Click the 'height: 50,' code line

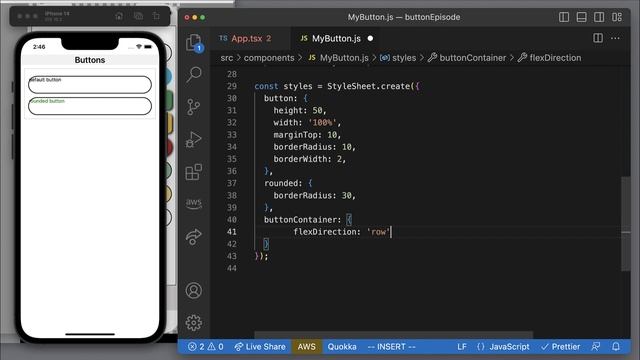[300, 110]
